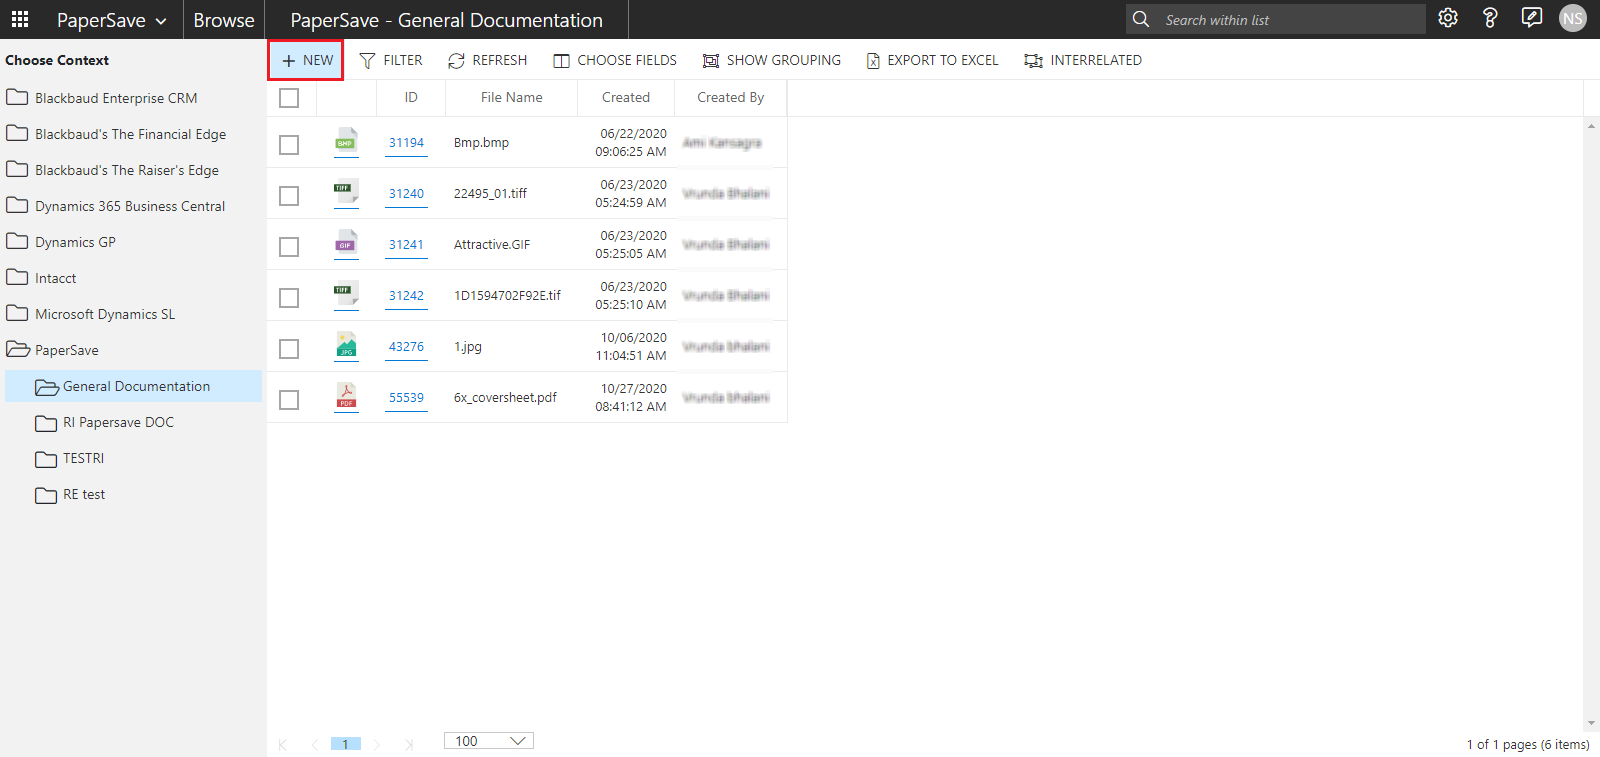
Task: Open the settings gear icon
Action: coord(1448,18)
